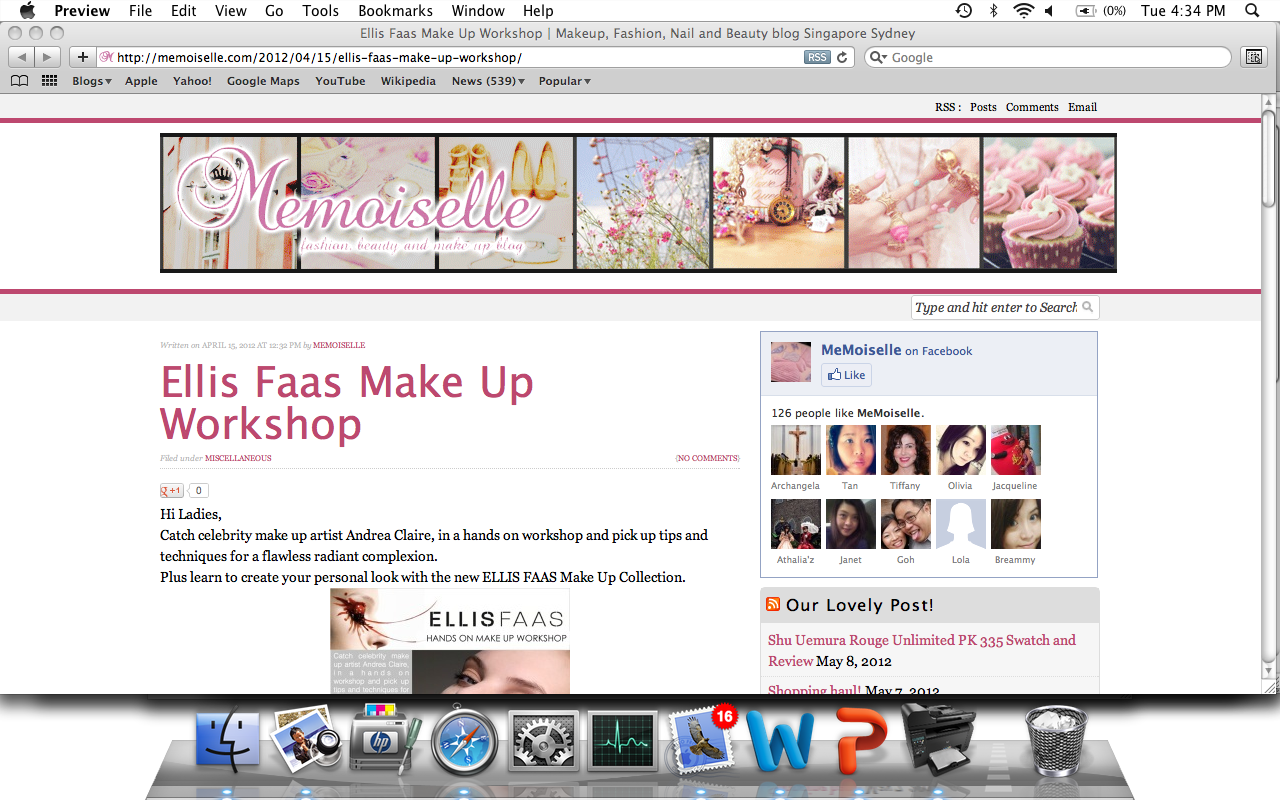The image size is (1280, 800).
Task: Click the Google +1 button
Action: coord(172,490)
